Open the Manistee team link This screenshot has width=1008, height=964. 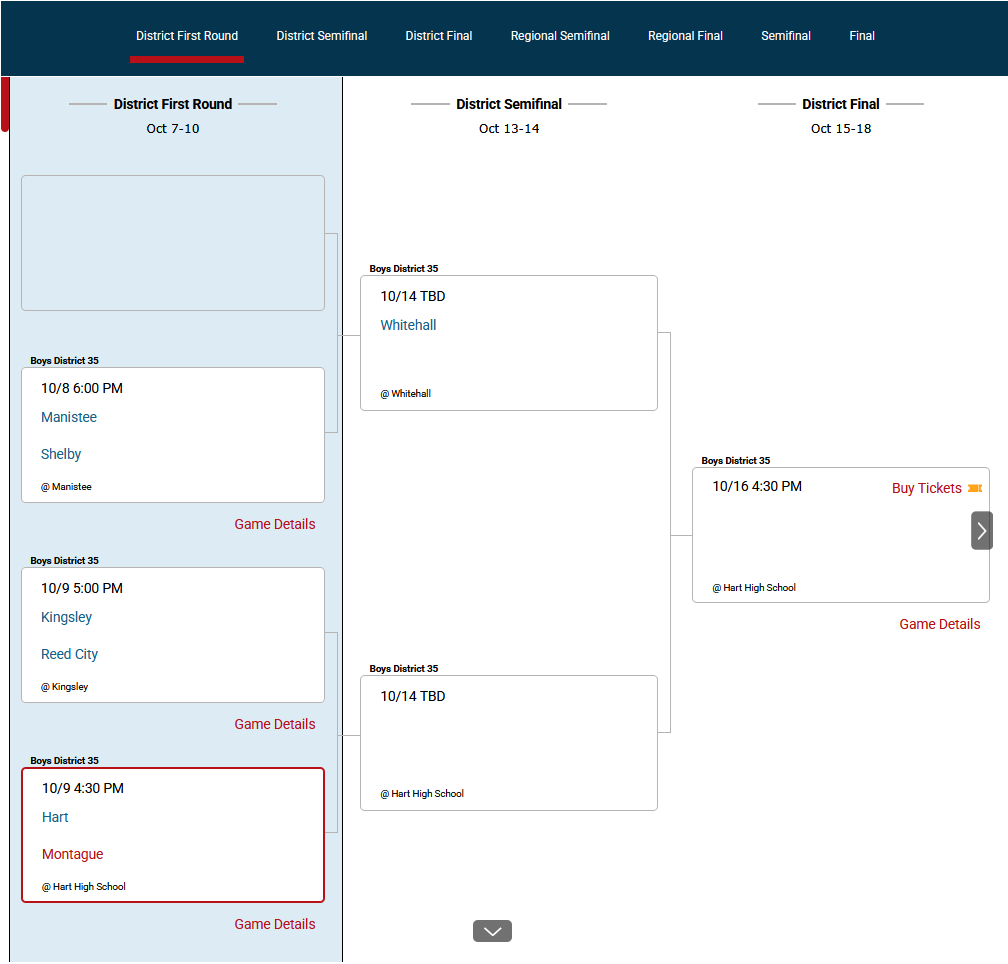point(69,417)
